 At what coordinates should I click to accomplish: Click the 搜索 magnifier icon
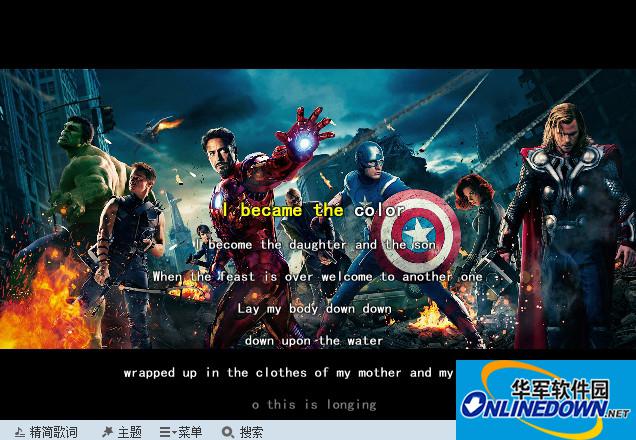point(228,432)
